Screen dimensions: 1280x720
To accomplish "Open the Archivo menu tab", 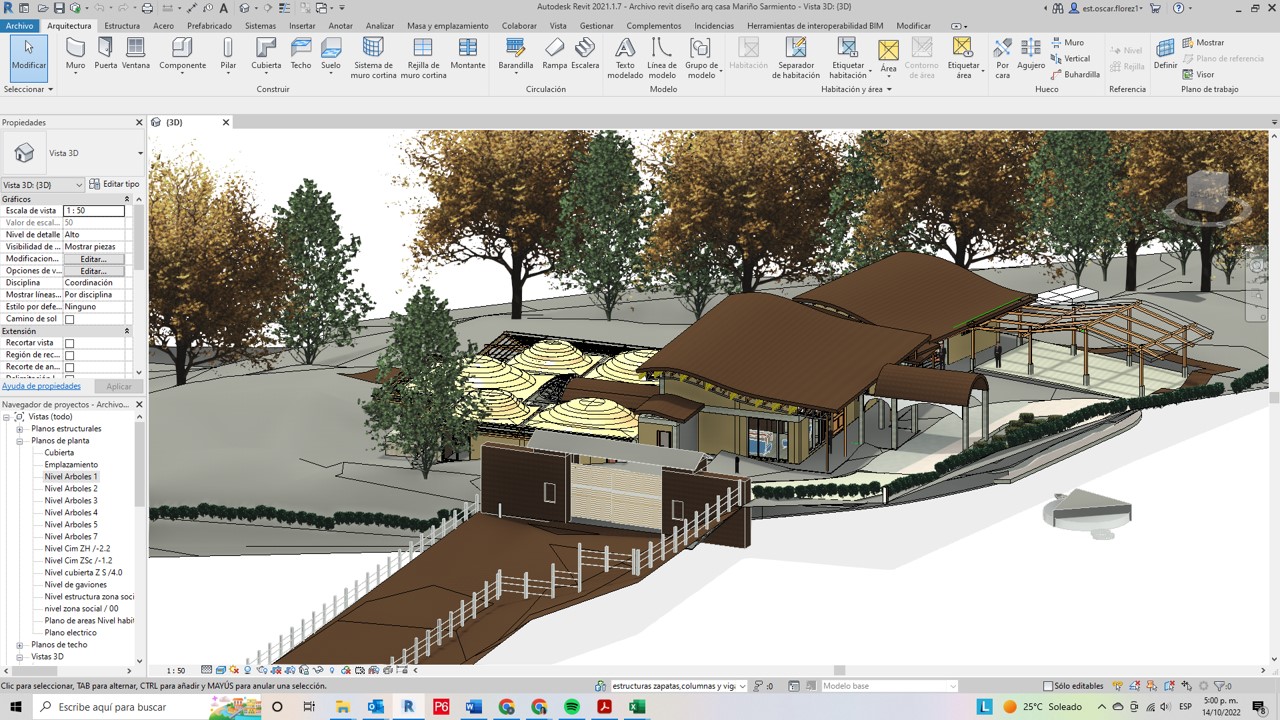I will tap(19, 26).
